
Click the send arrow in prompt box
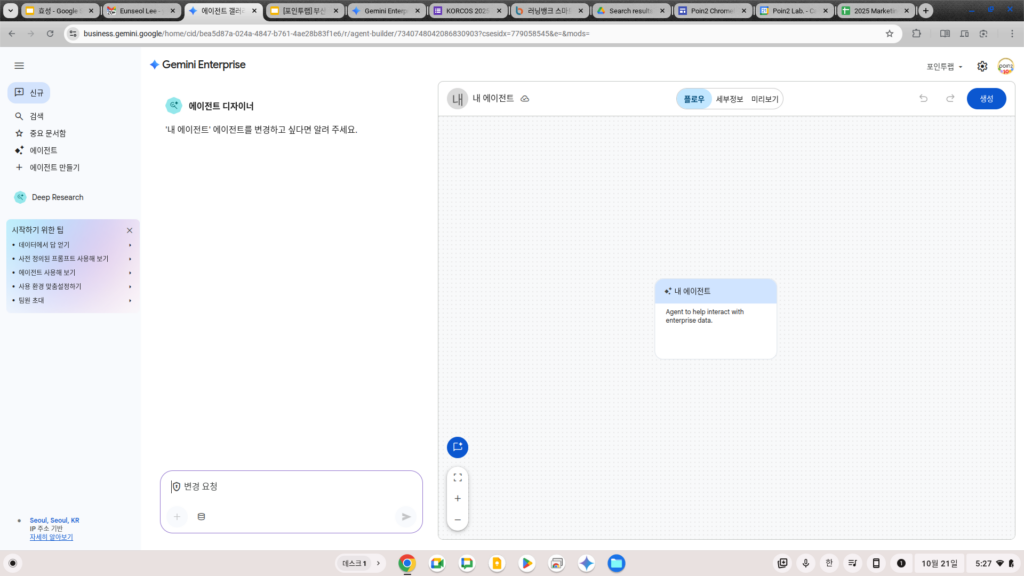[x=406, y=517]
